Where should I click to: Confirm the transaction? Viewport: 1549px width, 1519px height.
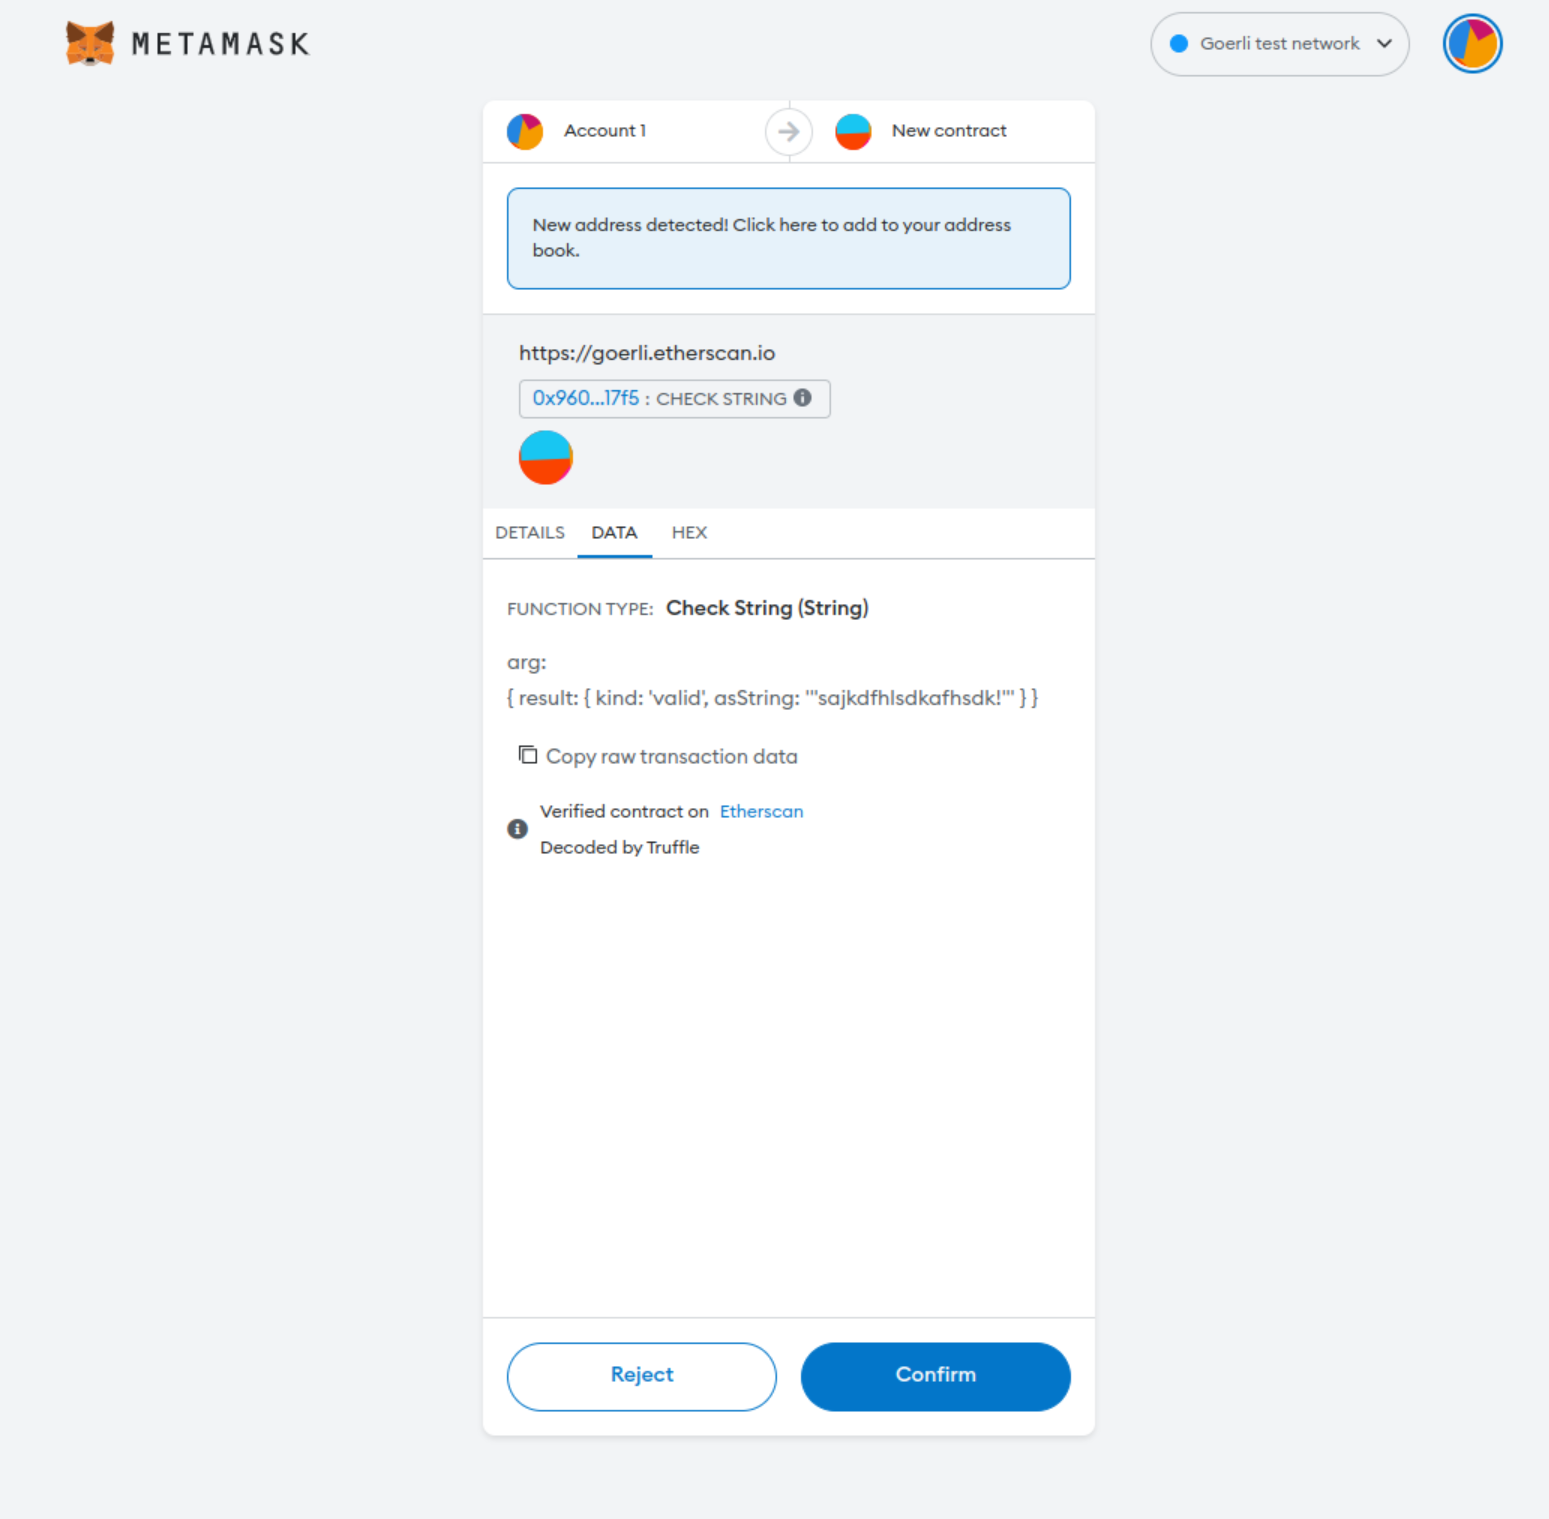point(935,1376)
